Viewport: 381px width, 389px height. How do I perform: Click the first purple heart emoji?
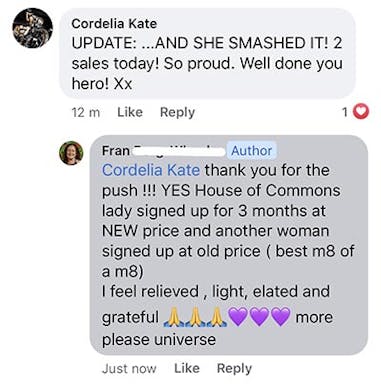(238, 317)
